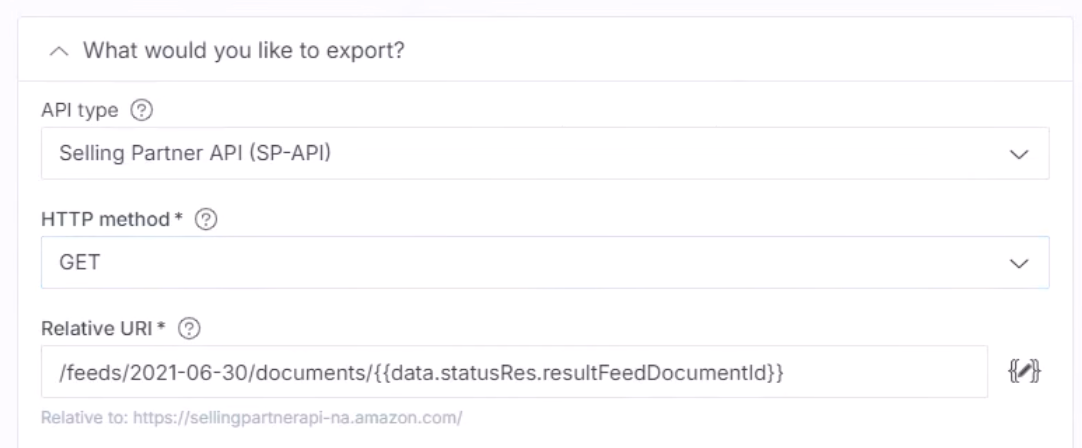Click the 'Relative to' sellingpartnerapi URL text
Image resolution: width=1082 pixels, height=448 pixels.
click(297, 418)
